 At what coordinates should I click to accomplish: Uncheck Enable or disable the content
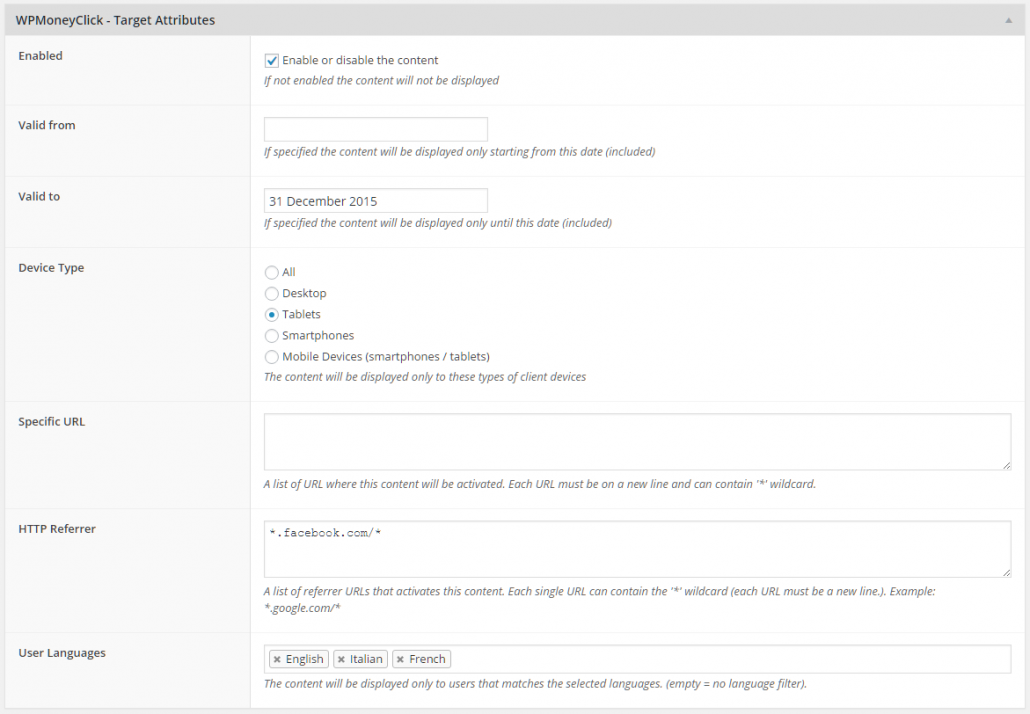[x=271, y=60]
